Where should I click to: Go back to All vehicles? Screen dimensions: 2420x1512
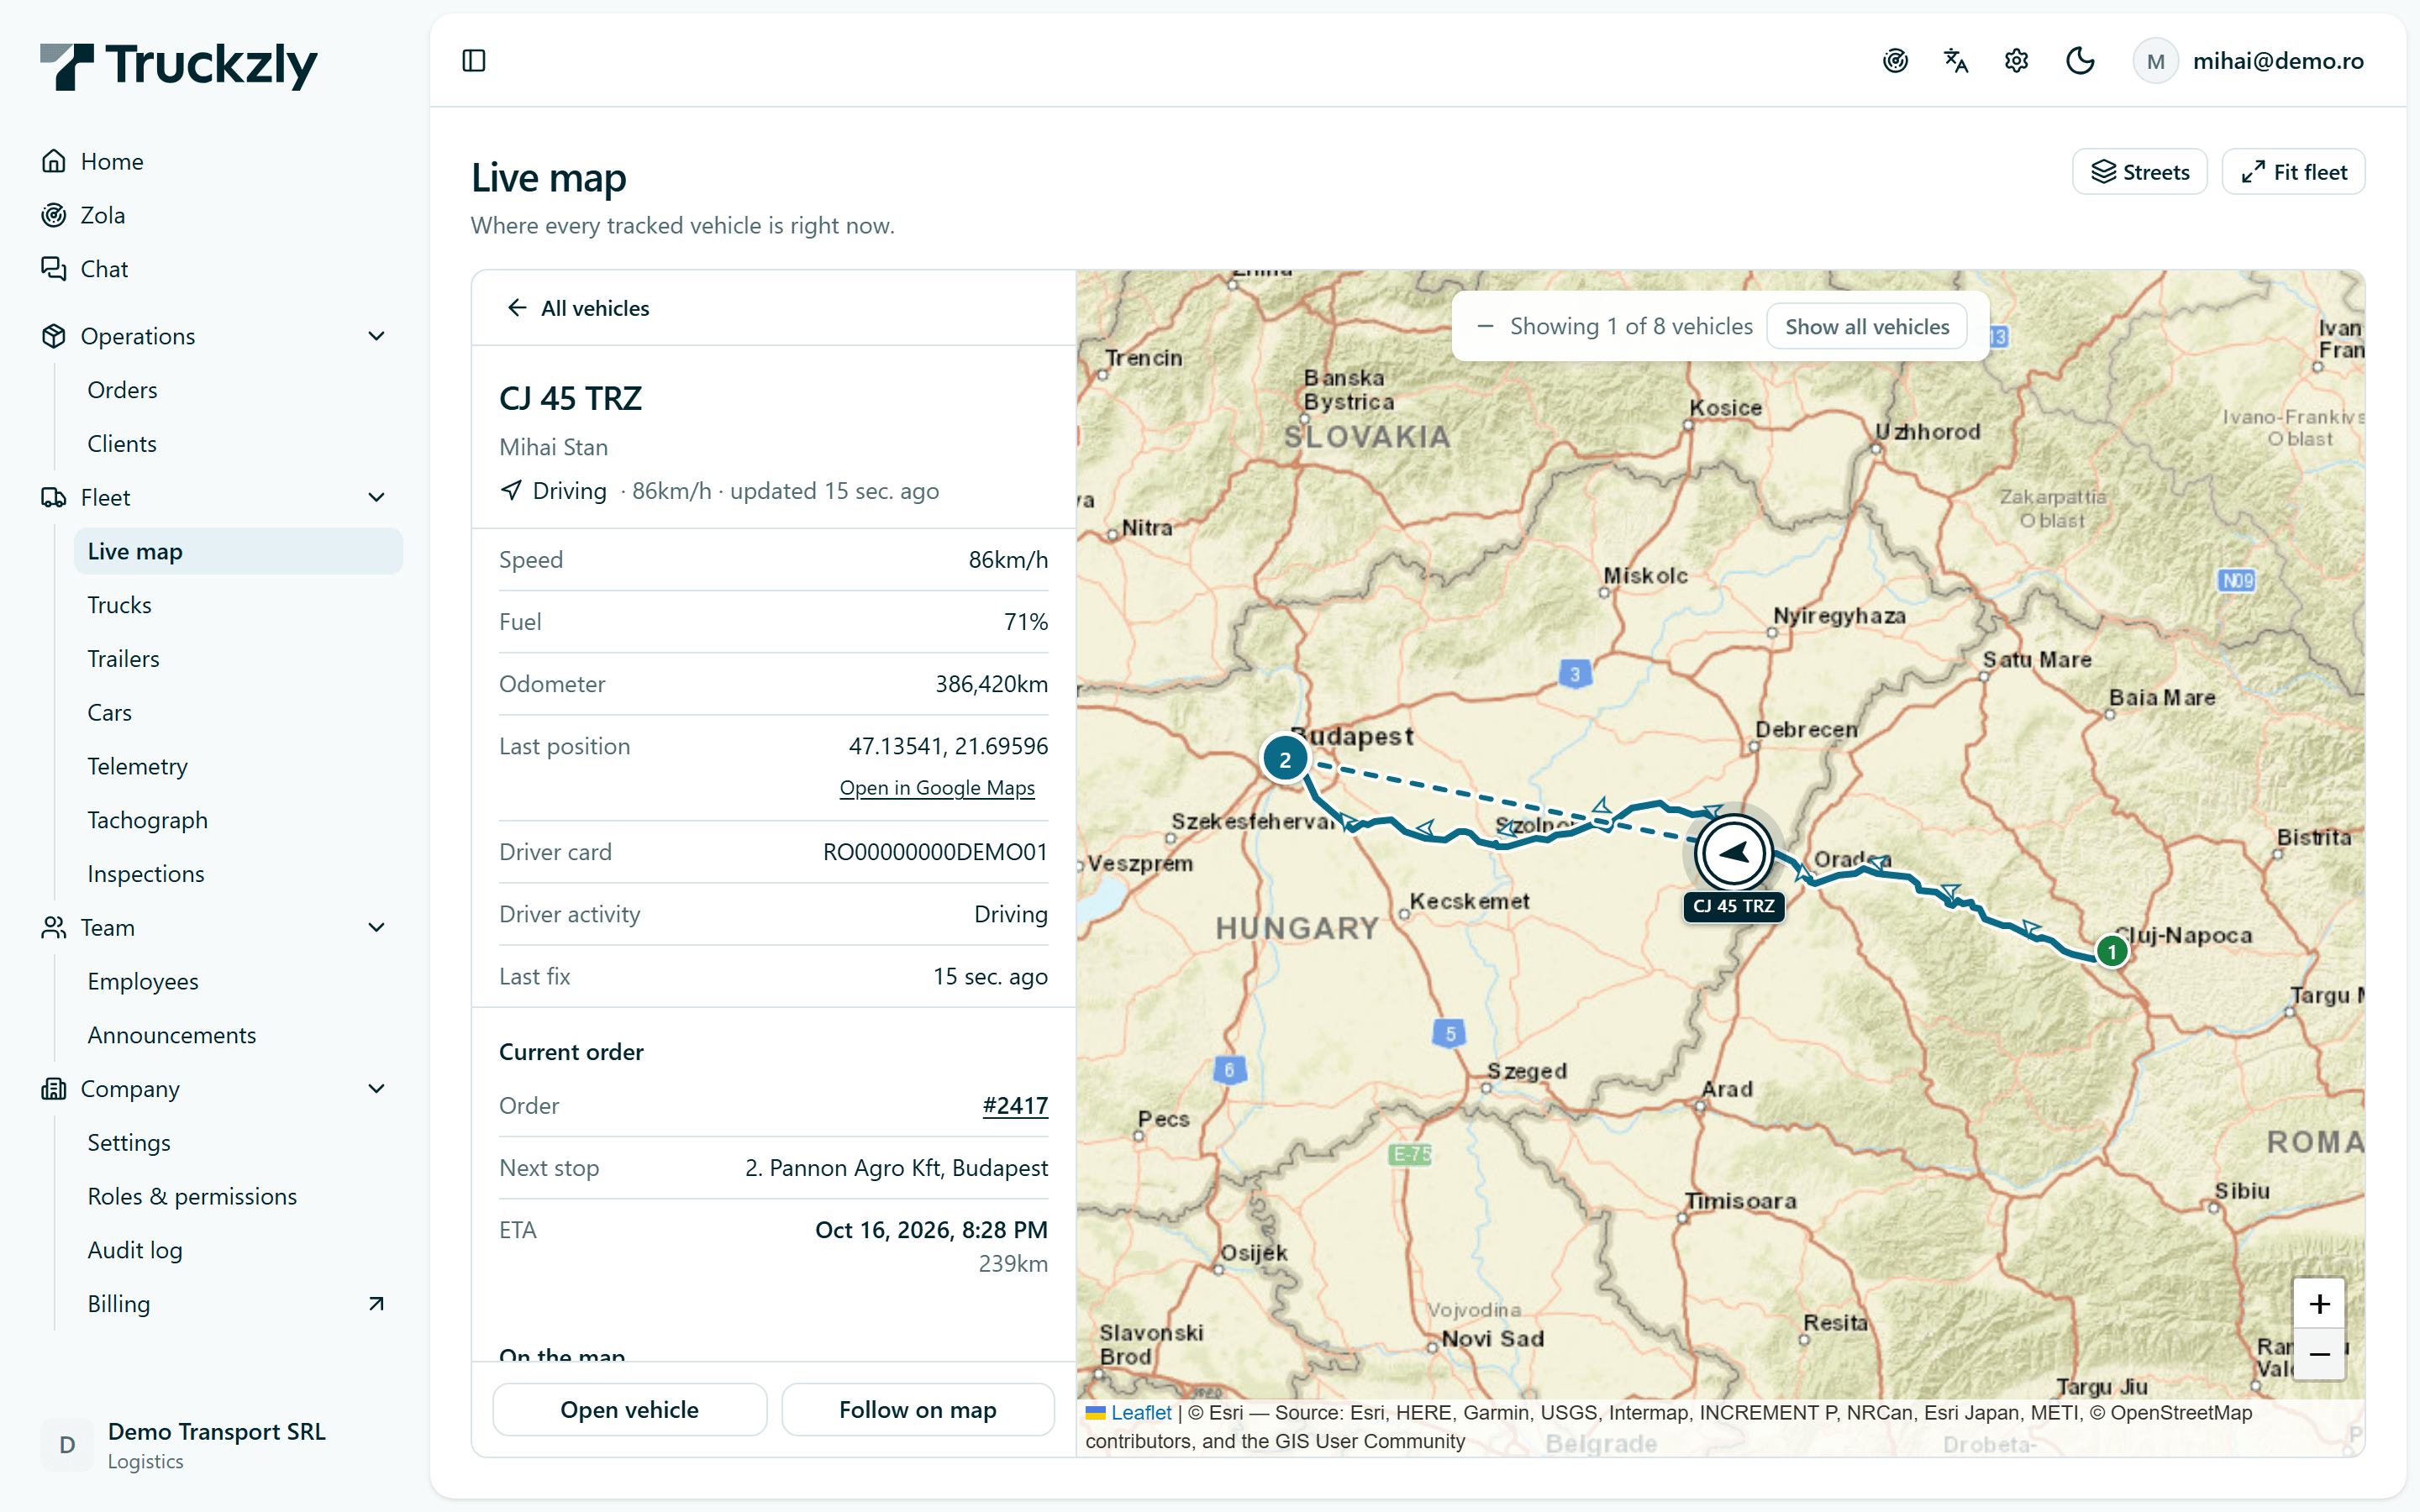point(577,308)
